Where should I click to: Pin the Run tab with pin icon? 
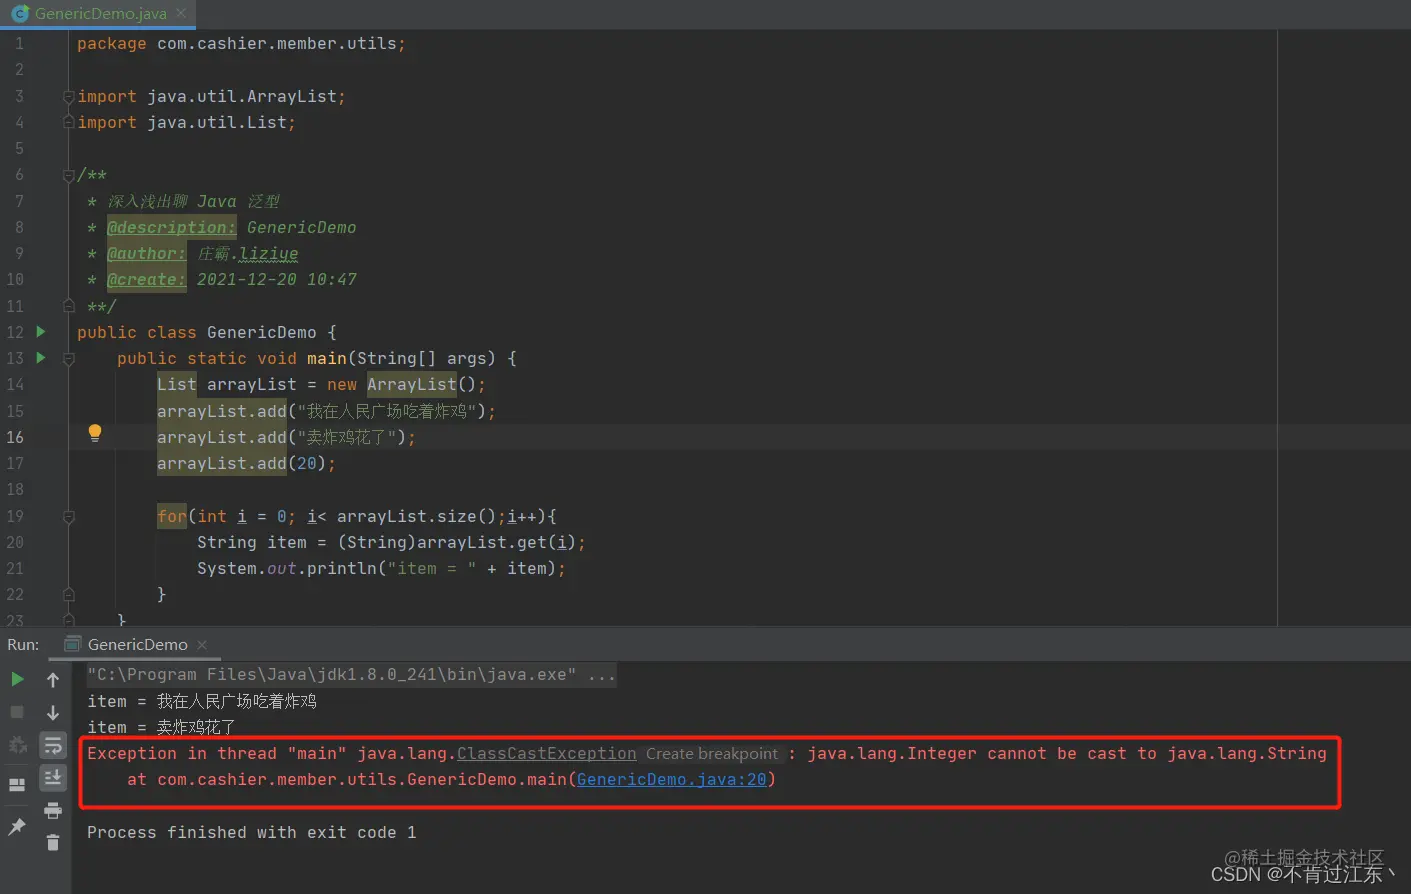pyautogui.click(x=17, y=826)
